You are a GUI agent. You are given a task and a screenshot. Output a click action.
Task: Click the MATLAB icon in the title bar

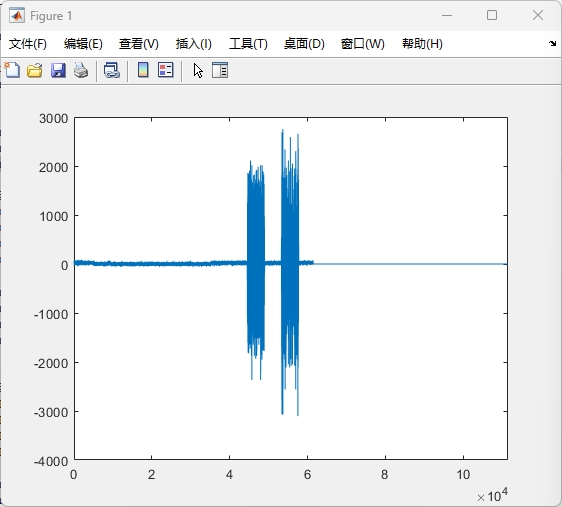click(17, 15)
